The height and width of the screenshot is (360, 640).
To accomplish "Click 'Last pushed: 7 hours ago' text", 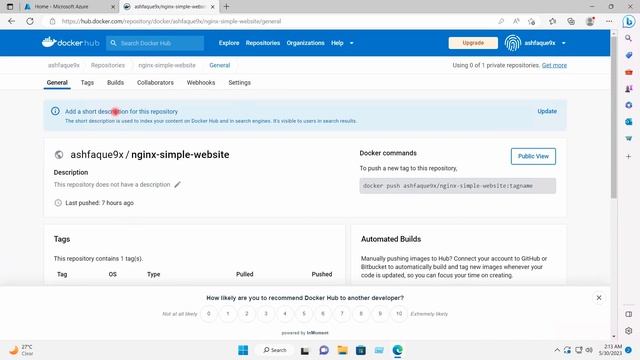I will point(99,203).
